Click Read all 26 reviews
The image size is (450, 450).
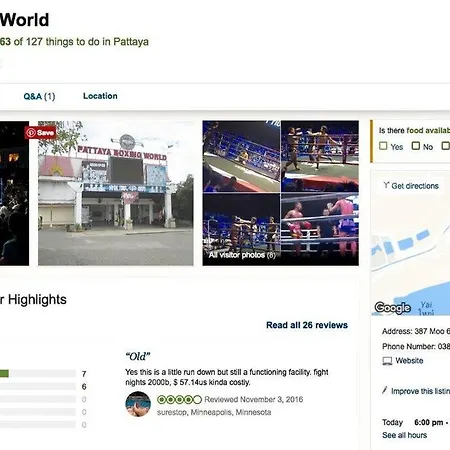pos(307,325)
